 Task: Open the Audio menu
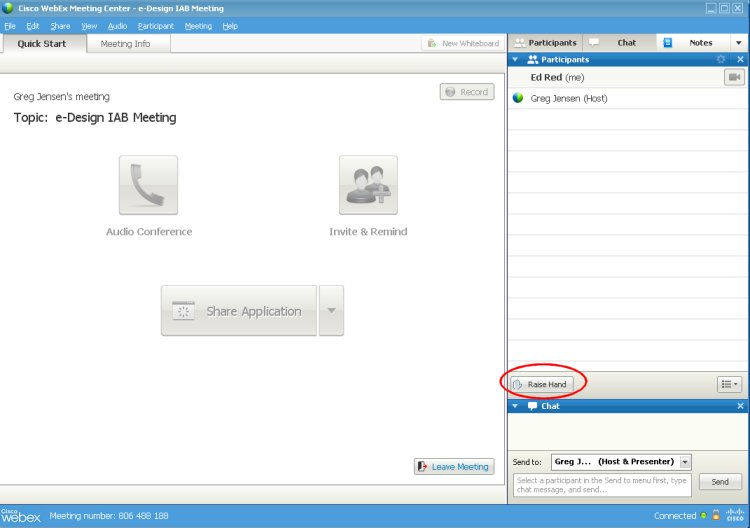click(117, 26)
